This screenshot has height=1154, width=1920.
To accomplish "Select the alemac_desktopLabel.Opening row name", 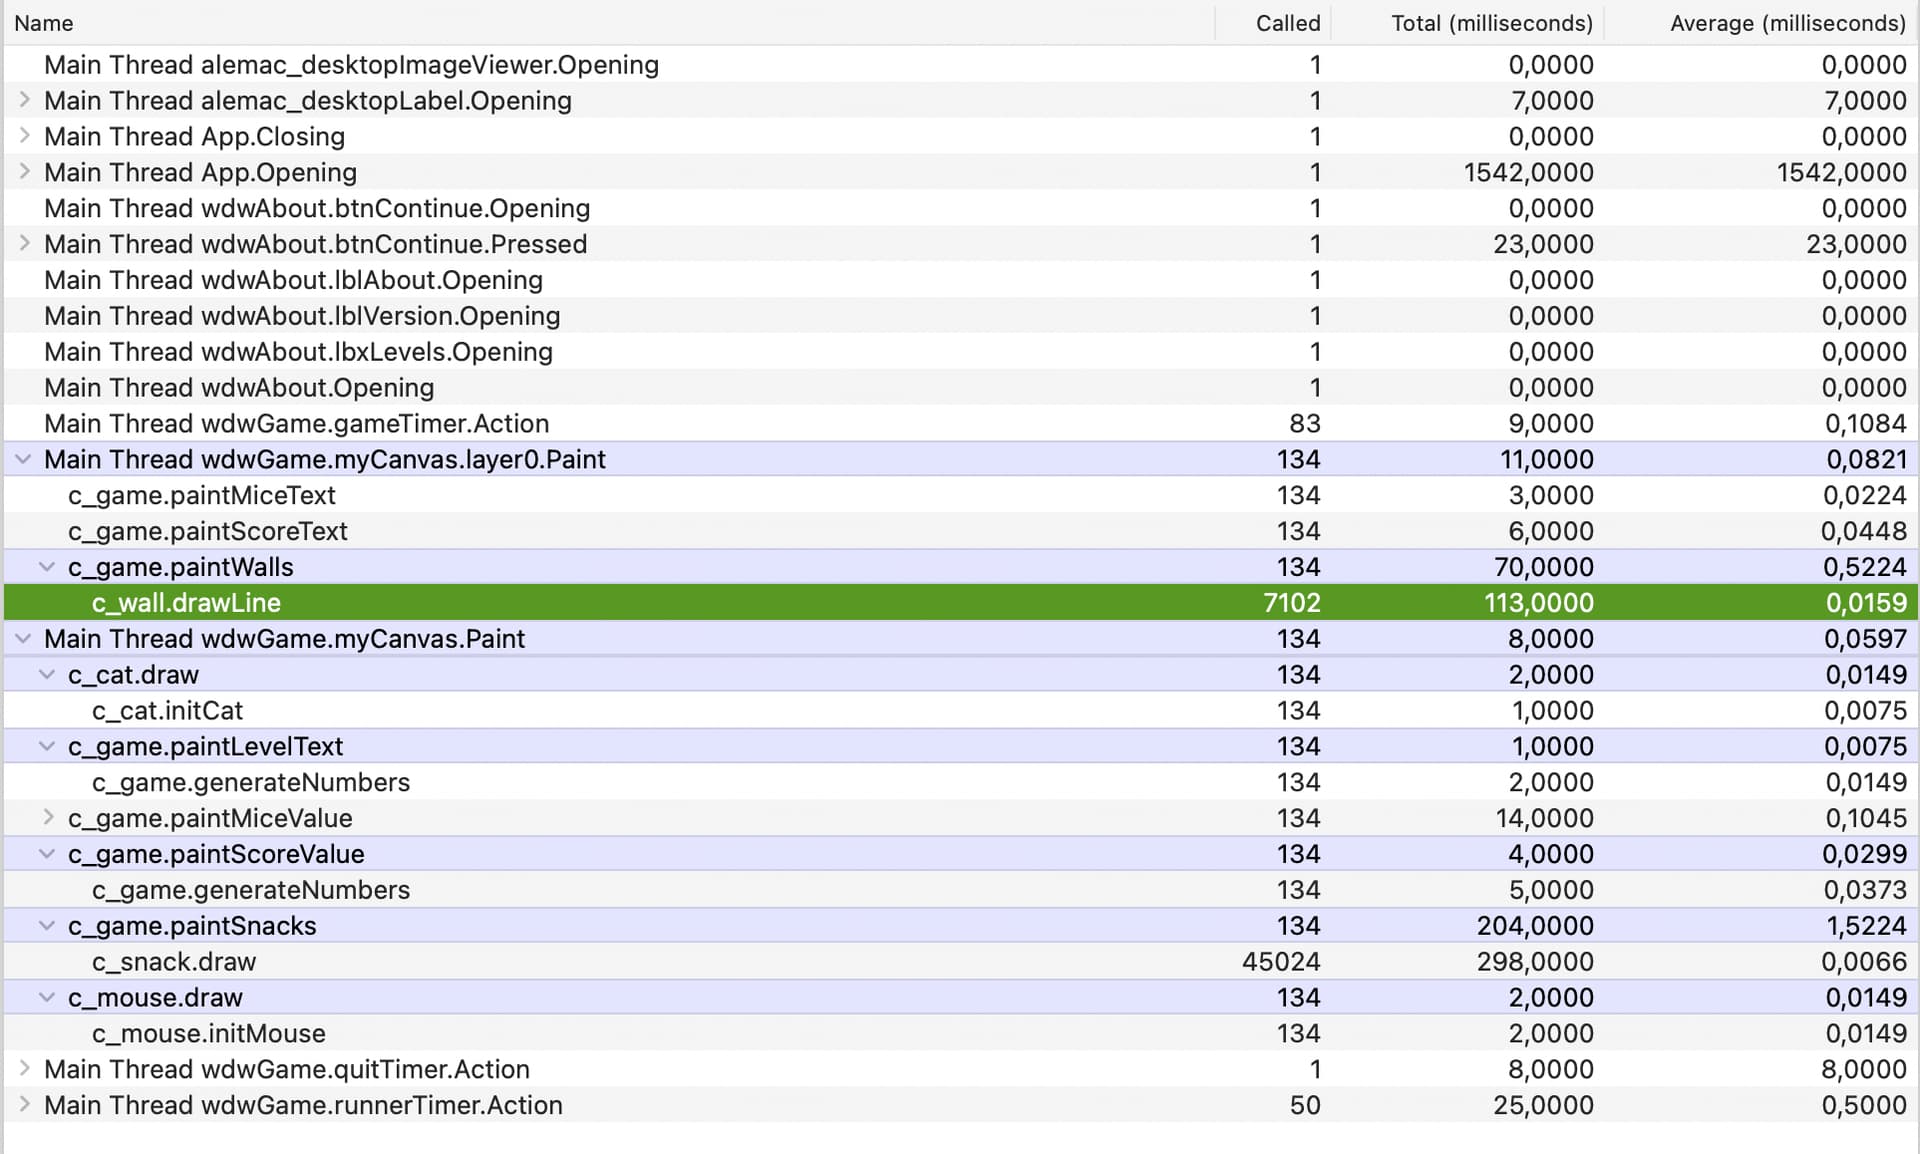I will pyautogui.click(x=308, y=101).
